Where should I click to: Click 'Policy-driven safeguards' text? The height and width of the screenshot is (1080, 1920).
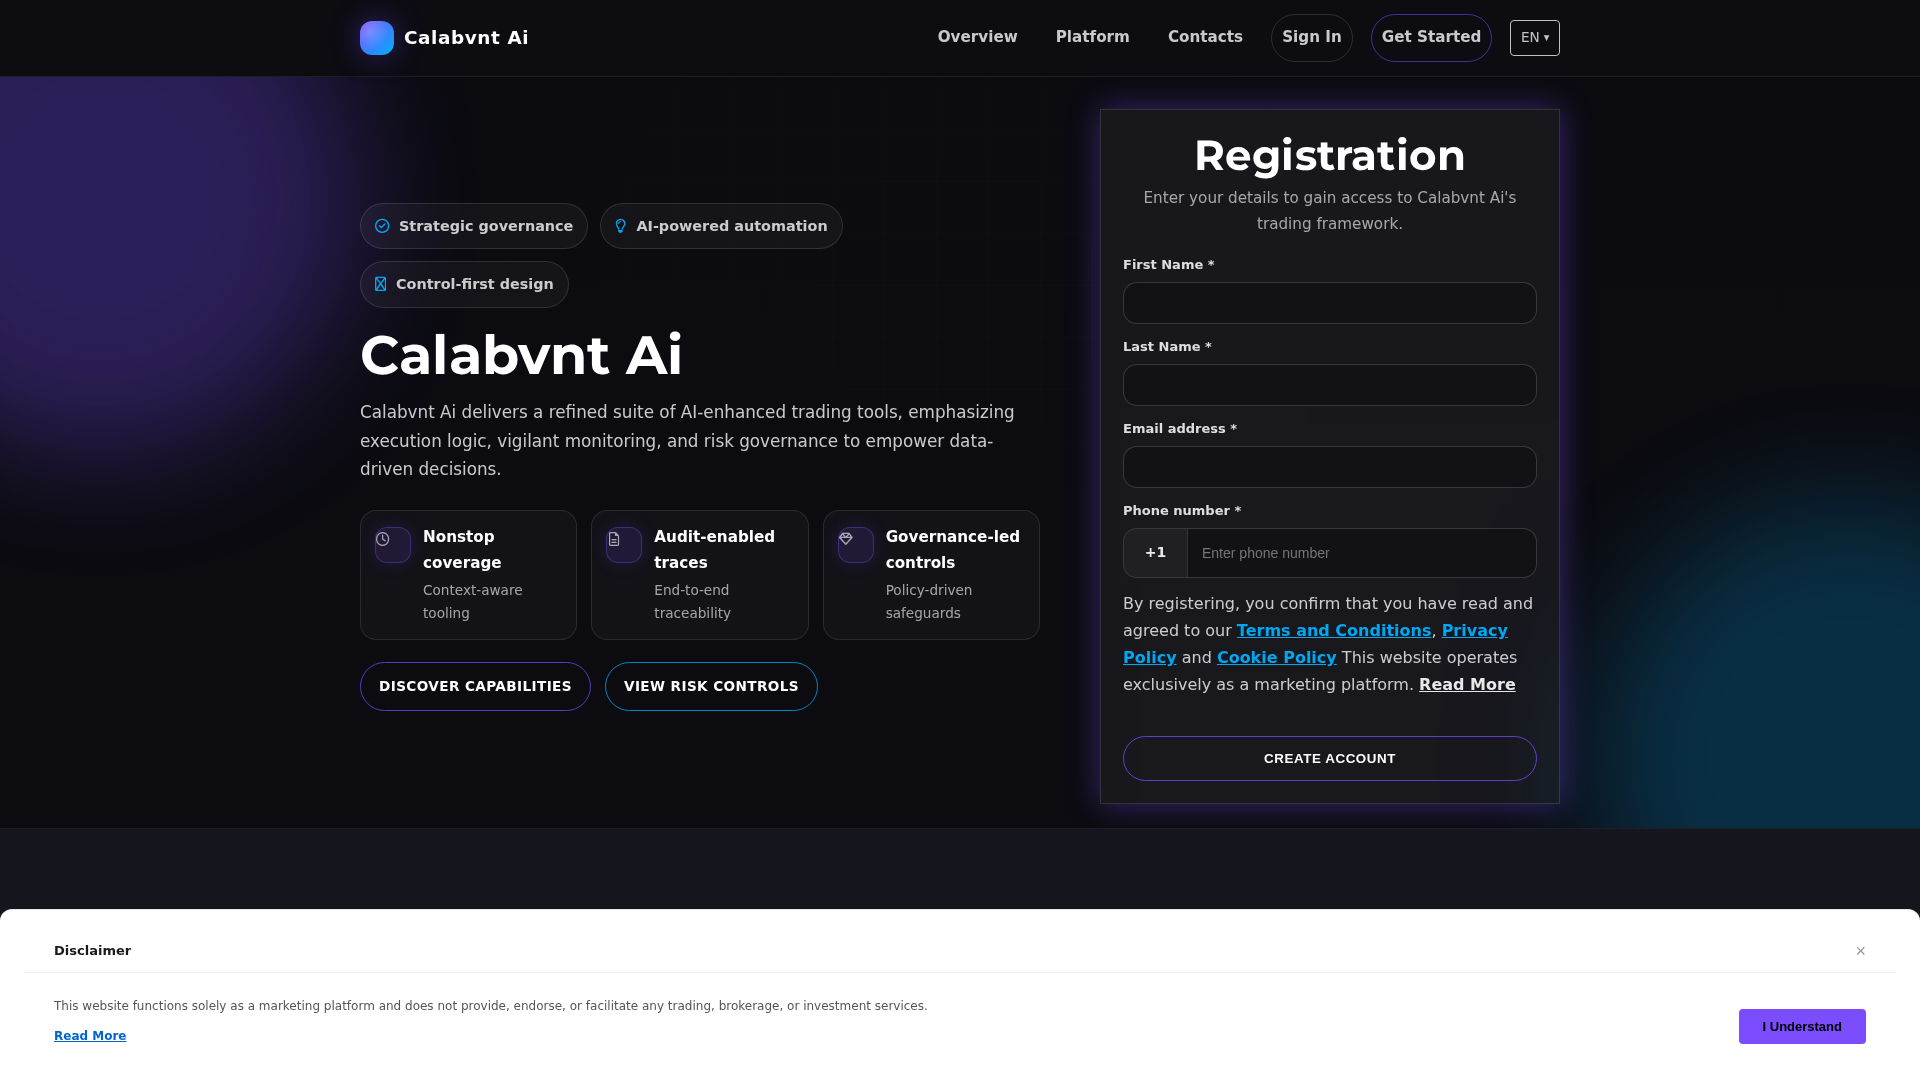929,602
